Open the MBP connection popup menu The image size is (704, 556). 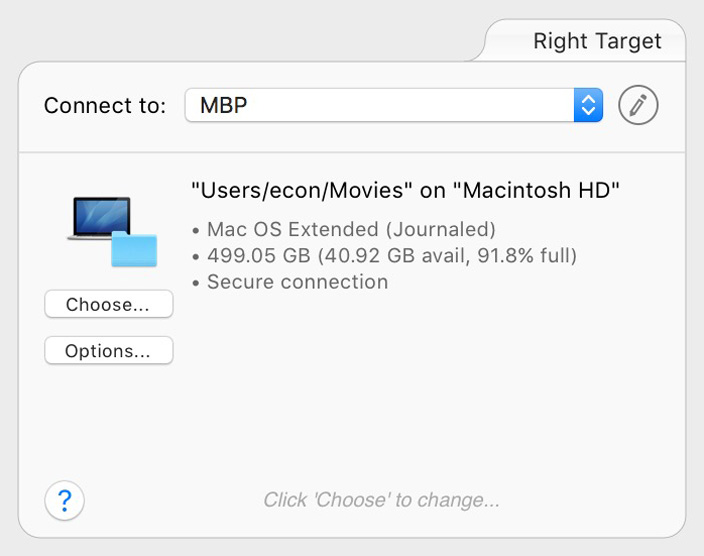pos(394,105)
